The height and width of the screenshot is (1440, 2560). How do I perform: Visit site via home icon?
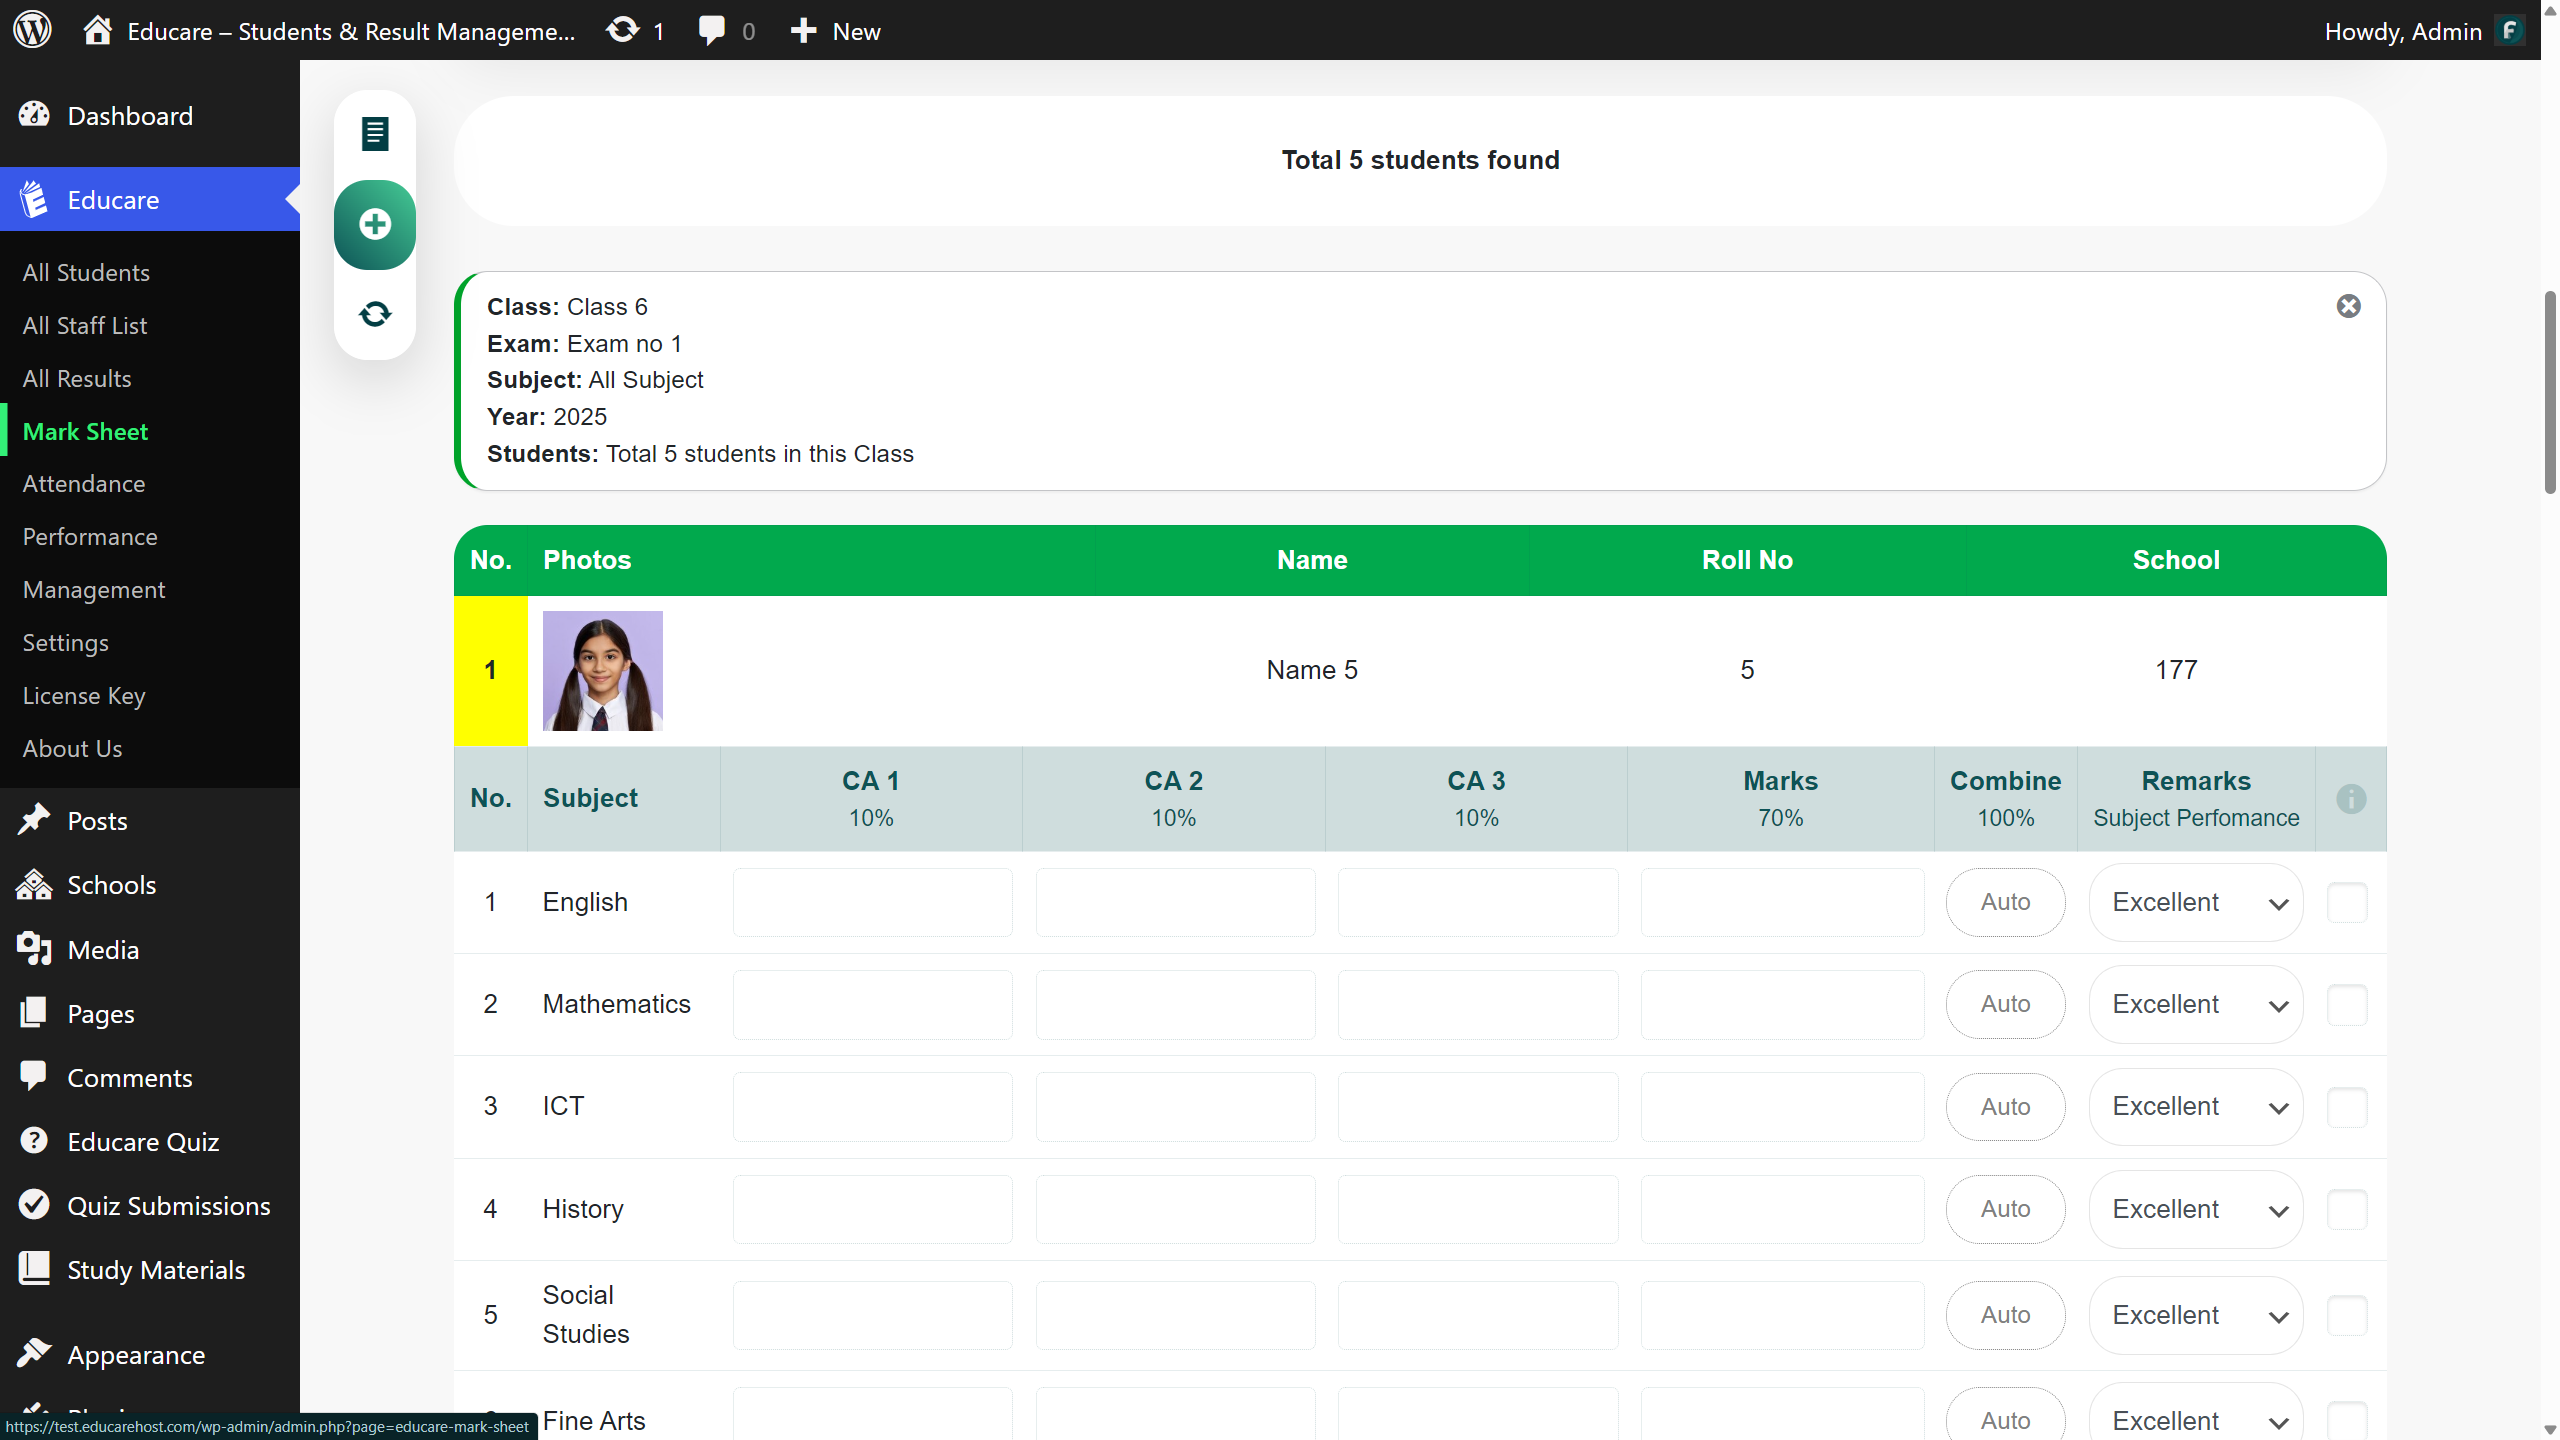click(x=97, y=30)
